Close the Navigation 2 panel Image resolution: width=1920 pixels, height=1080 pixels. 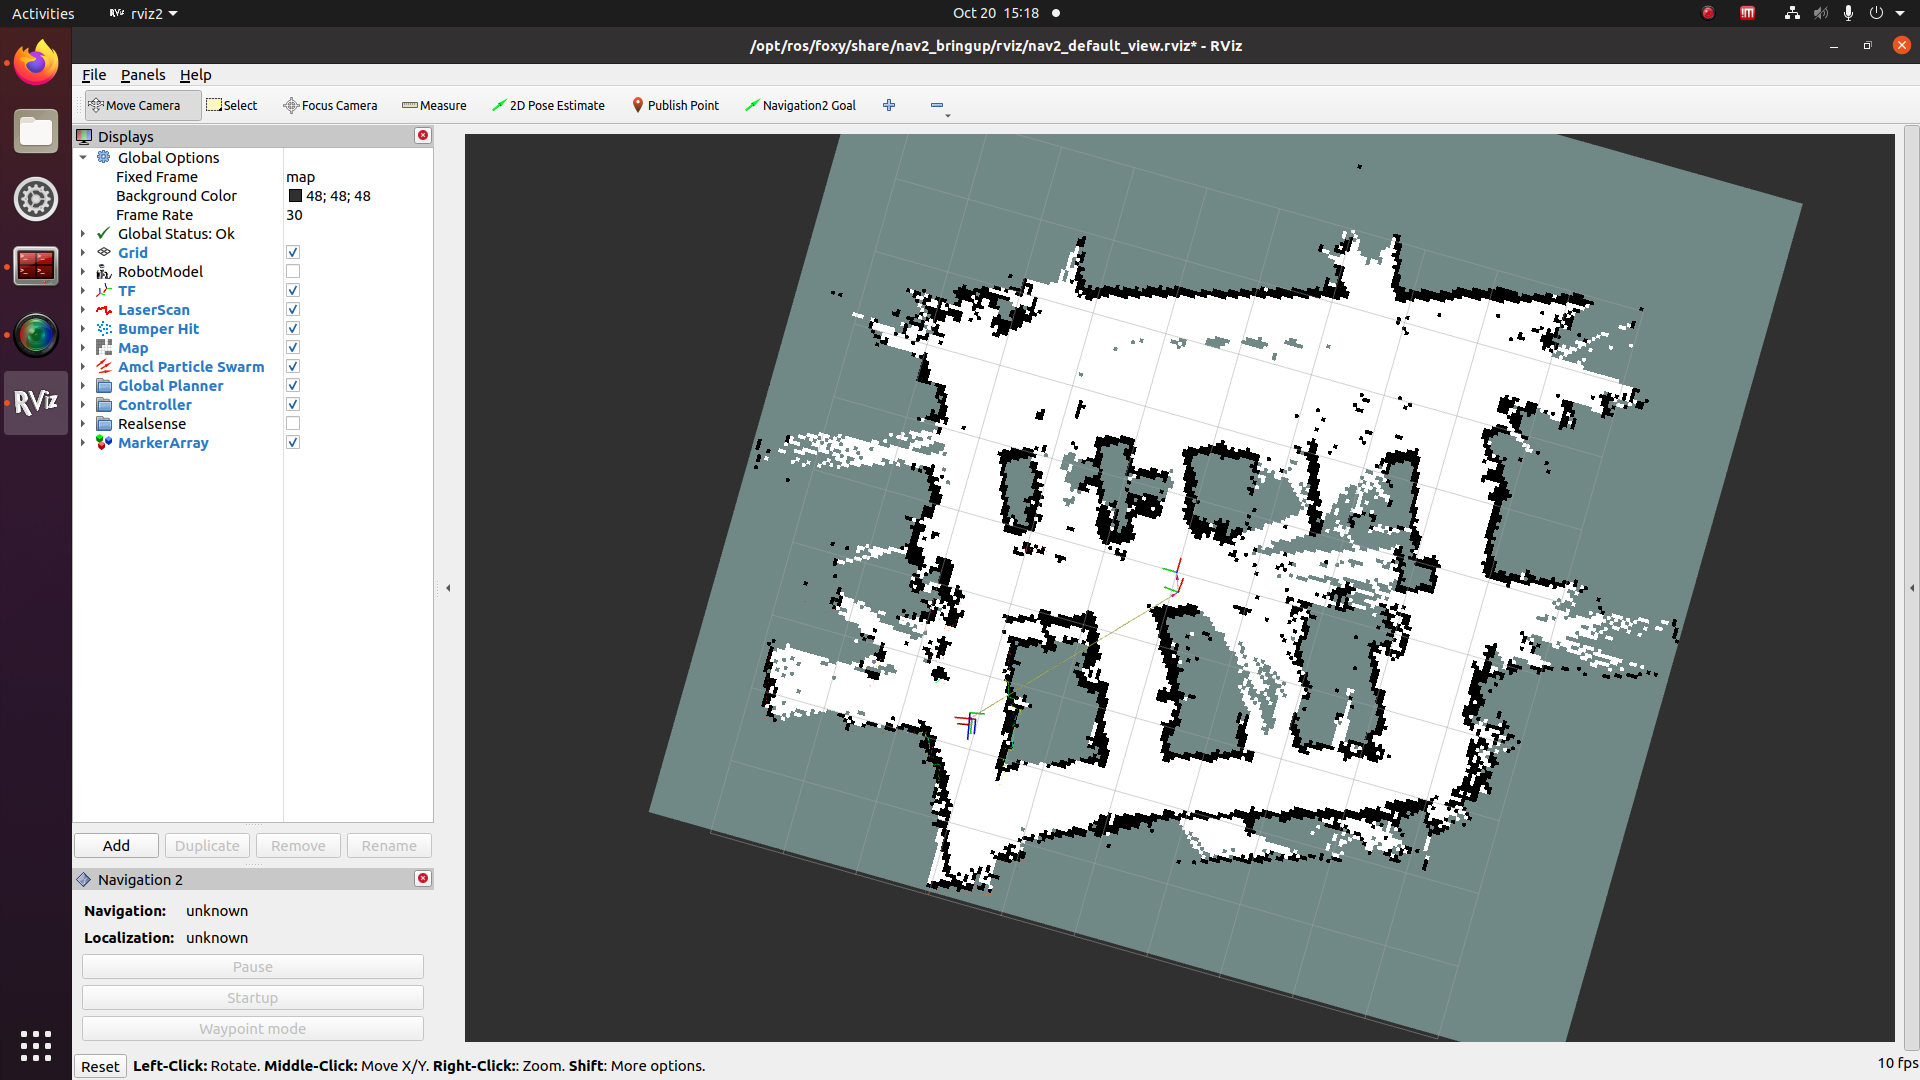tap(423, 878)
